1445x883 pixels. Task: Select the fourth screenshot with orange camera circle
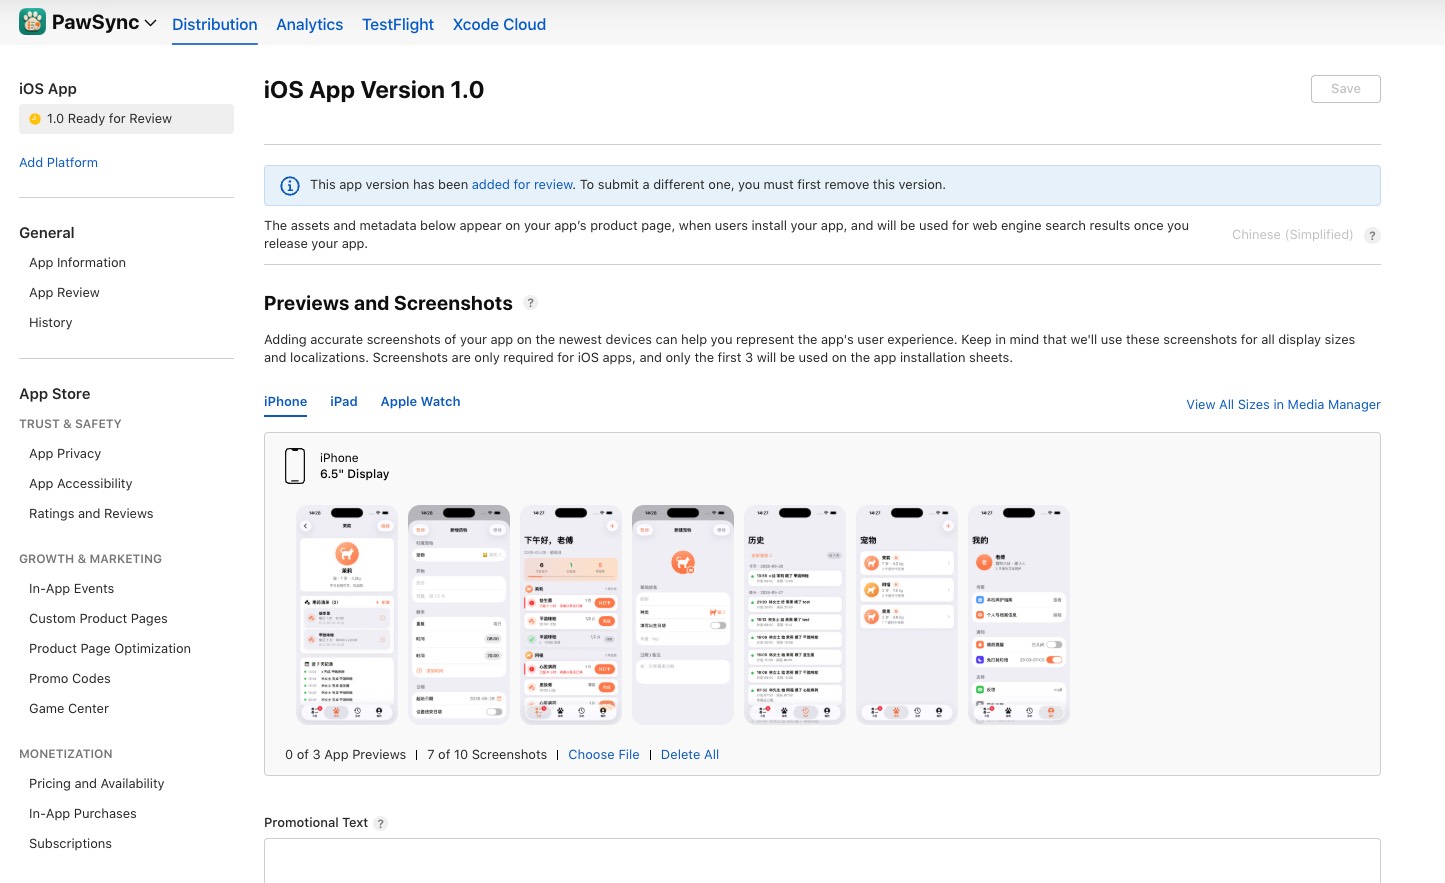click(683, 615)
